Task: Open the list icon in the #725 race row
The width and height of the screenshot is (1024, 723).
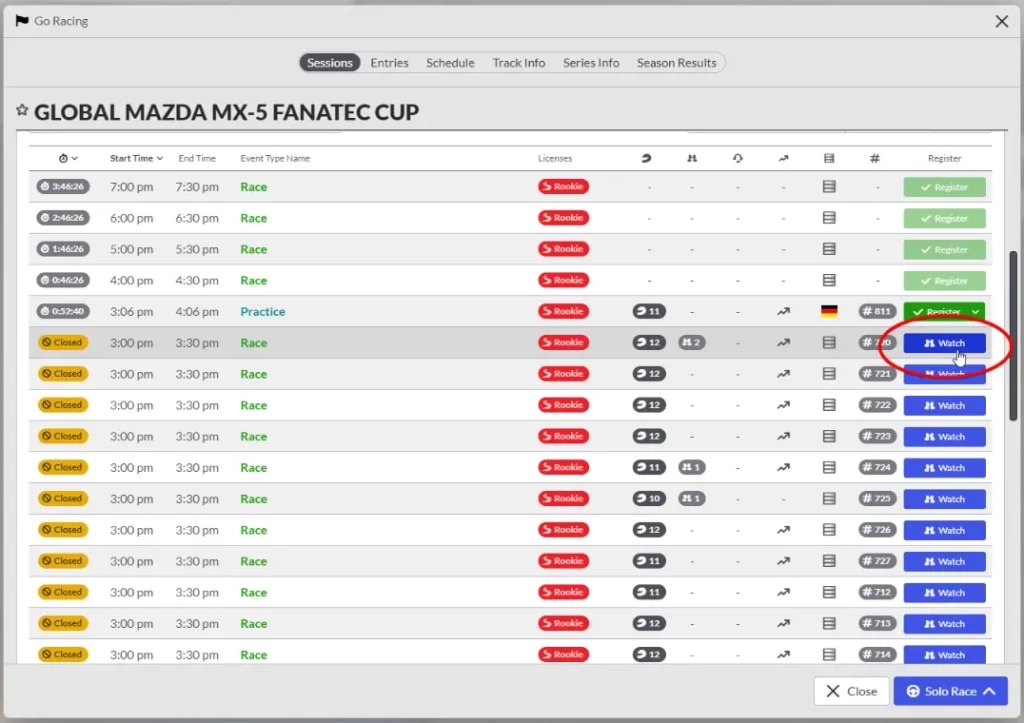Action: pos(829,499)
